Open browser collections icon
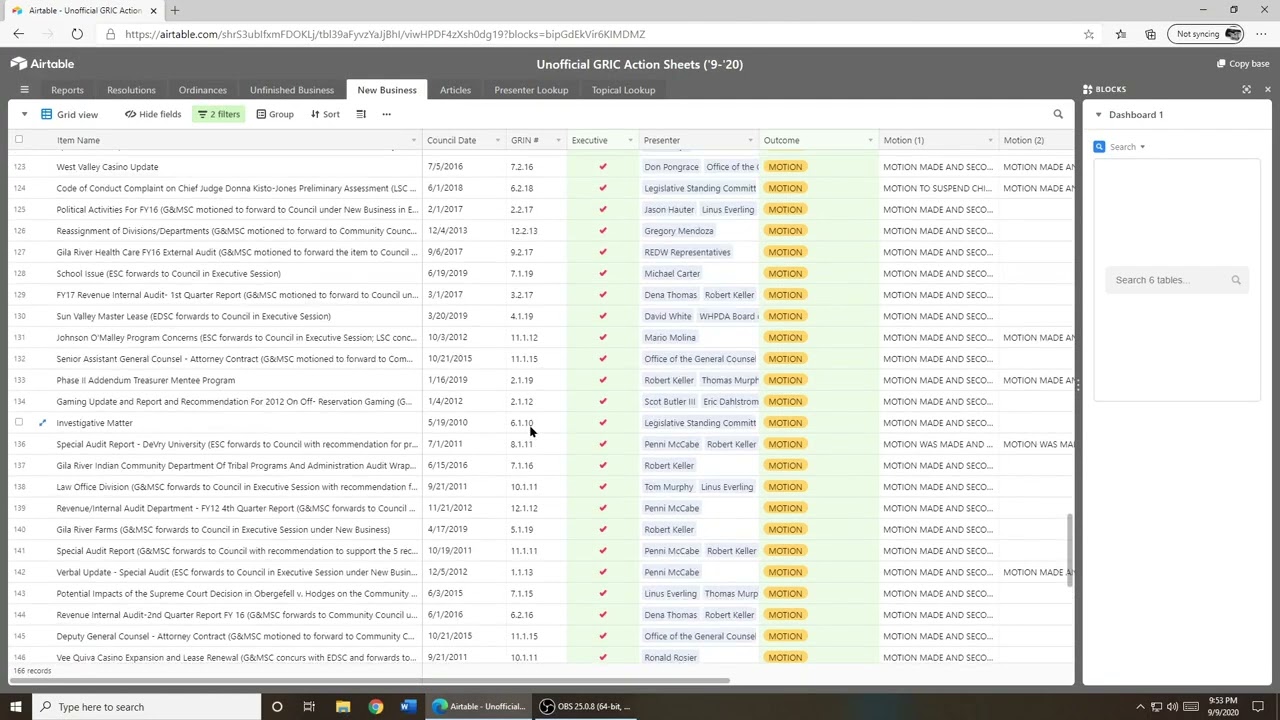 tap(1151, 34)
